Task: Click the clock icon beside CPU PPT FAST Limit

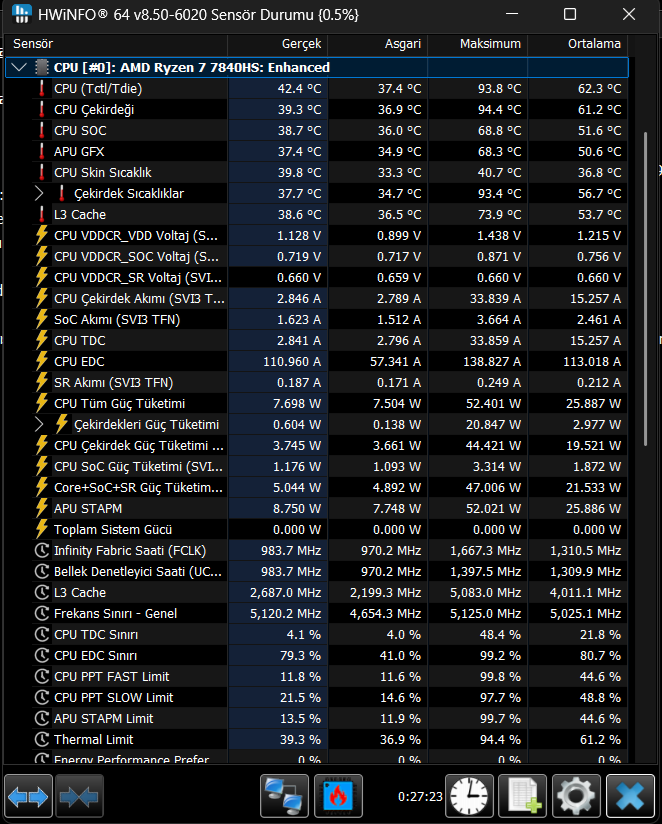Action: click(42, 677)
